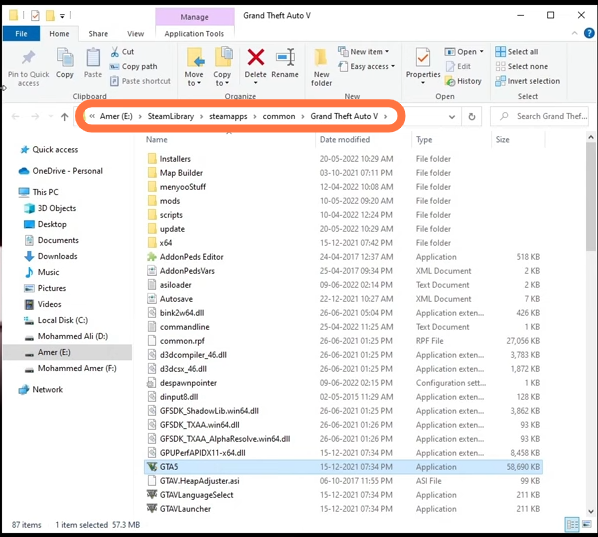Switch to Details view in status bar

point(572,524)
